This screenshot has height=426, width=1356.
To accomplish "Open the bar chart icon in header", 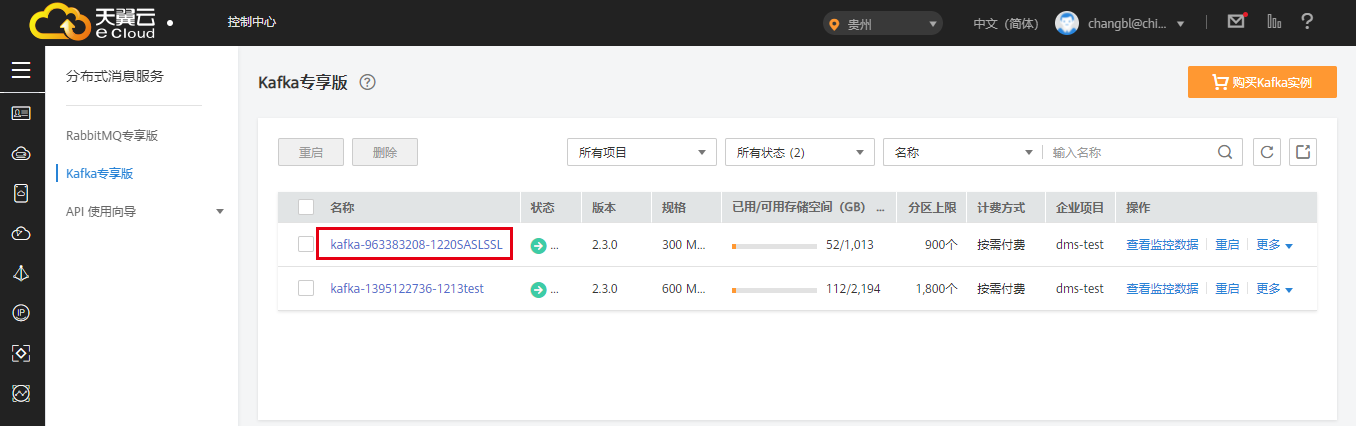I will (x=1273, y=21).
